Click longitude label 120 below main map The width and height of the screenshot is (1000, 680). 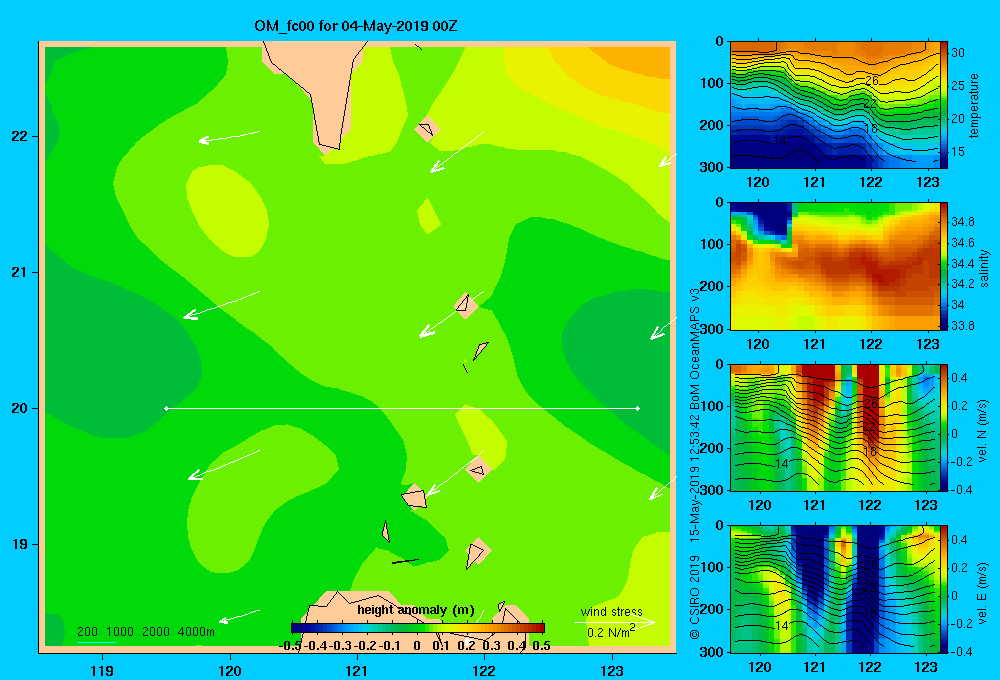(x=230, y=670)
